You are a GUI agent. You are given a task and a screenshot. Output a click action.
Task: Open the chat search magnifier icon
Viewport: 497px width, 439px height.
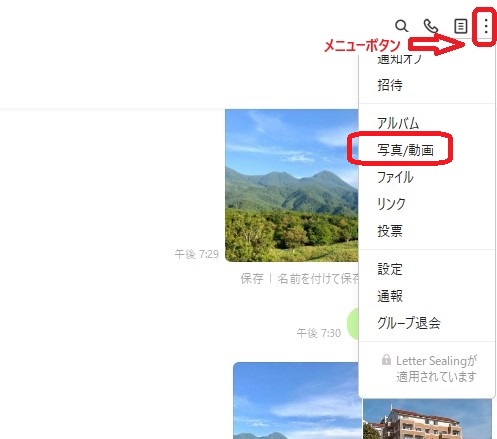[x=401, y=26]
